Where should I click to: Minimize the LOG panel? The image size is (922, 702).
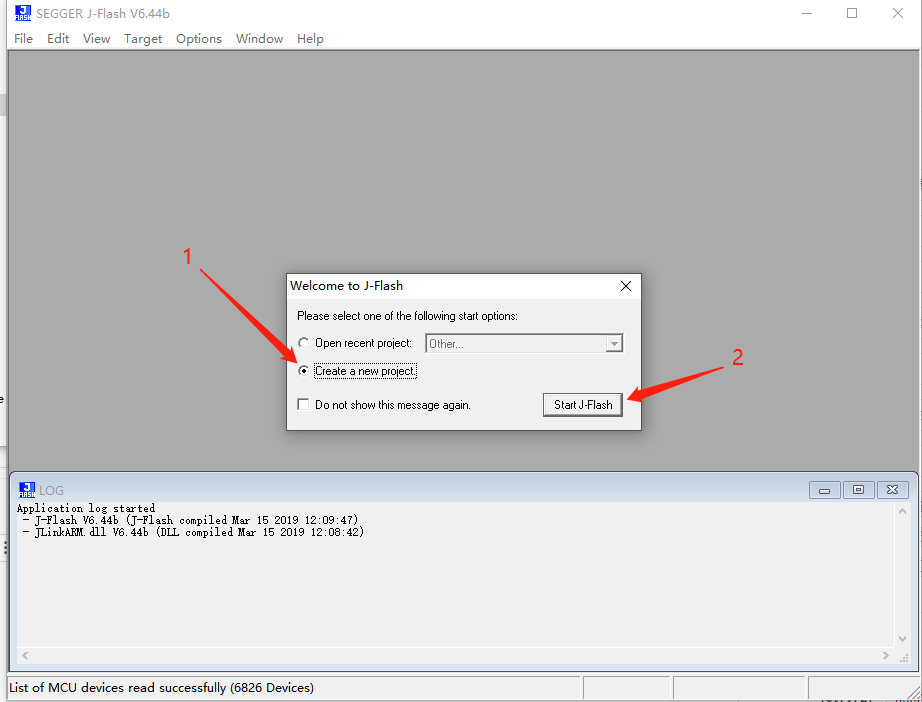point(824,490)
